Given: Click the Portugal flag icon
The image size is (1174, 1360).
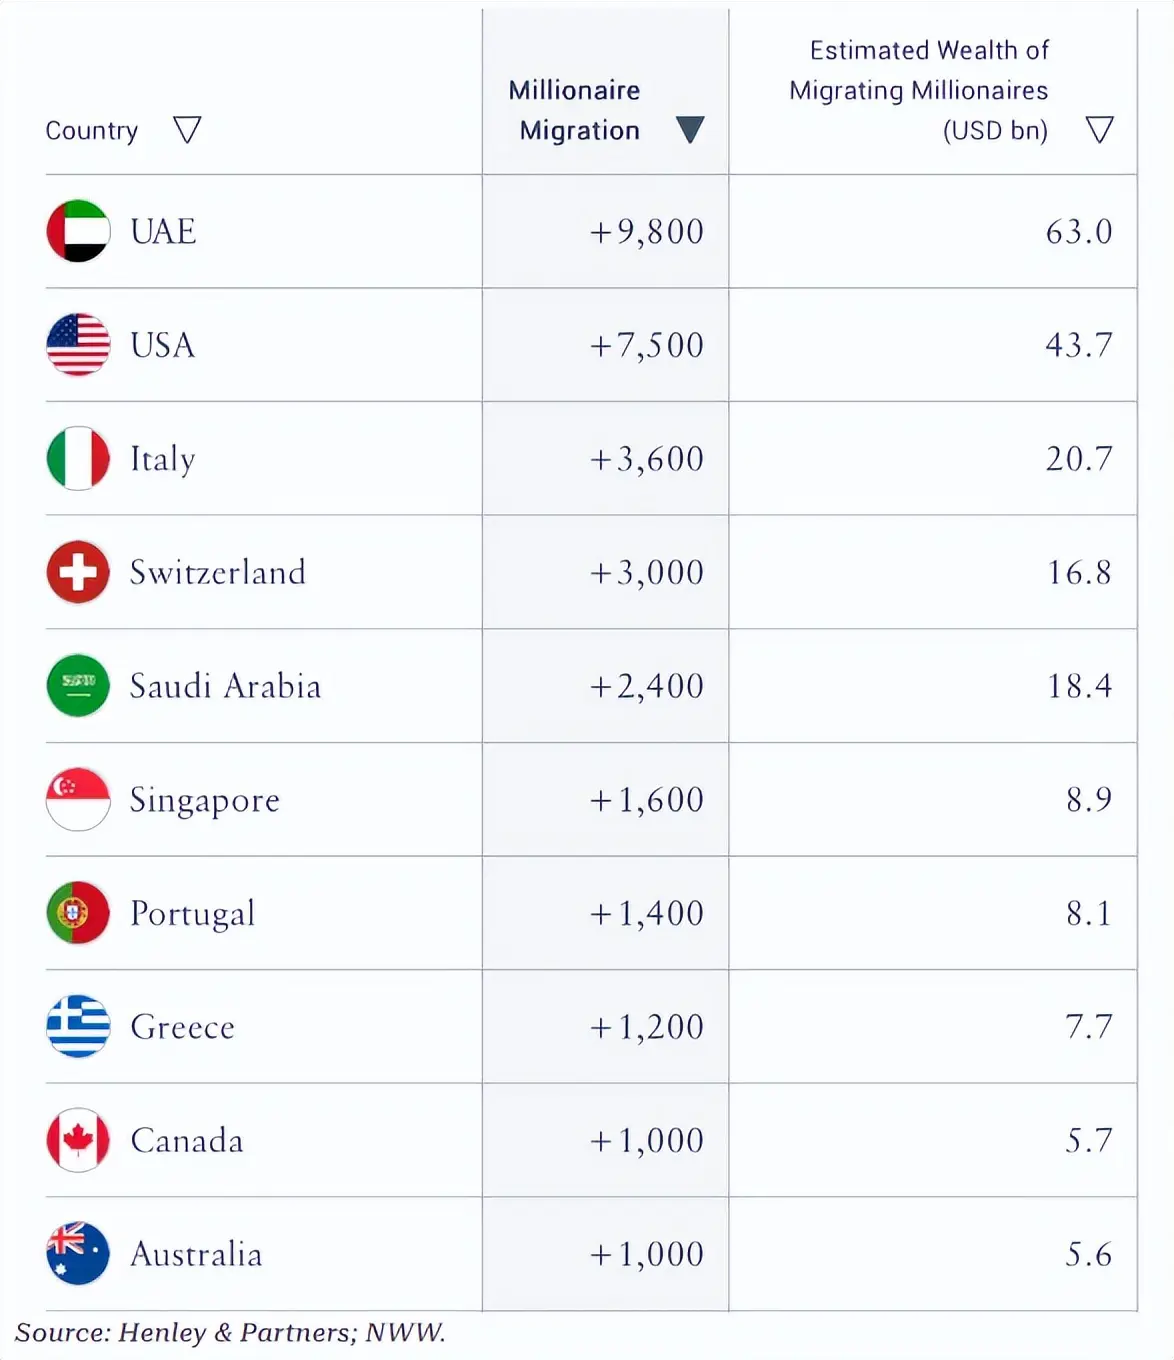Looking at the screenshot, I should 78,913.
